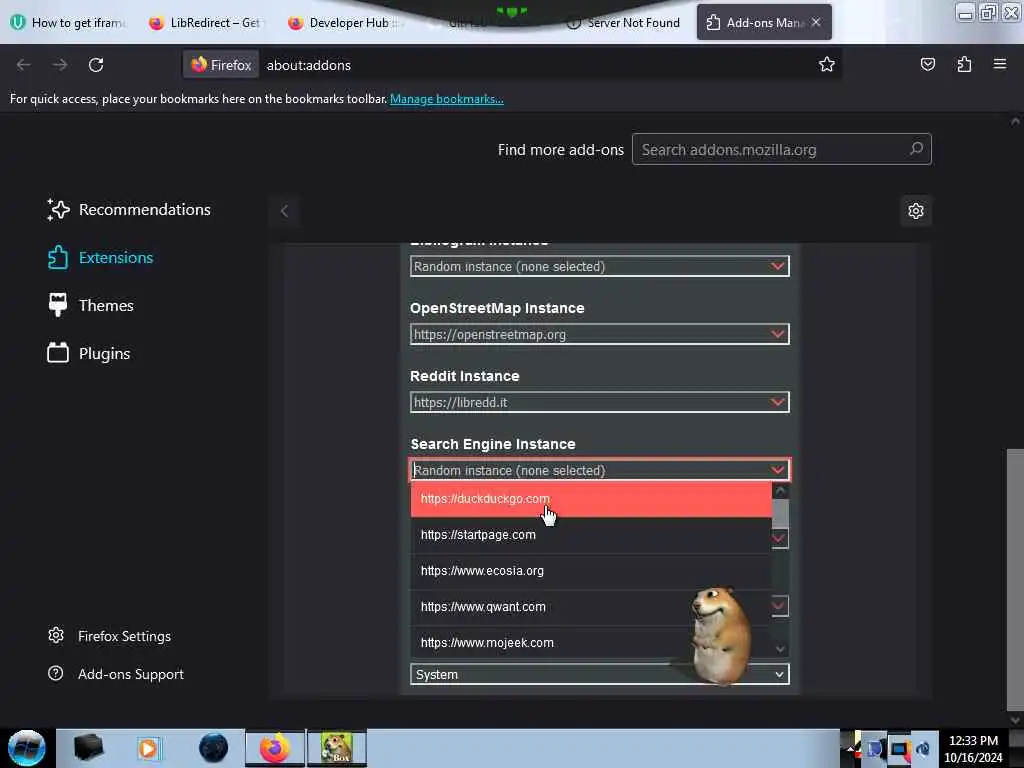Select https://www.mojeek.com option
This screenshot has height=768, width=1024.
point(591,643)
